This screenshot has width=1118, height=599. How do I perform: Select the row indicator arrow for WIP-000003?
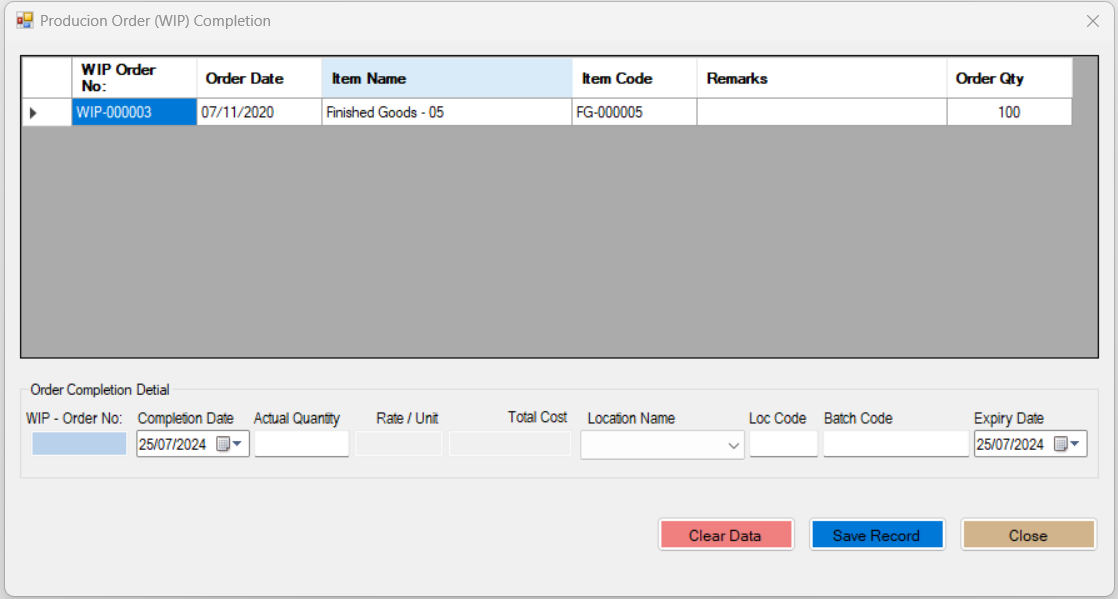pos(34,113)
